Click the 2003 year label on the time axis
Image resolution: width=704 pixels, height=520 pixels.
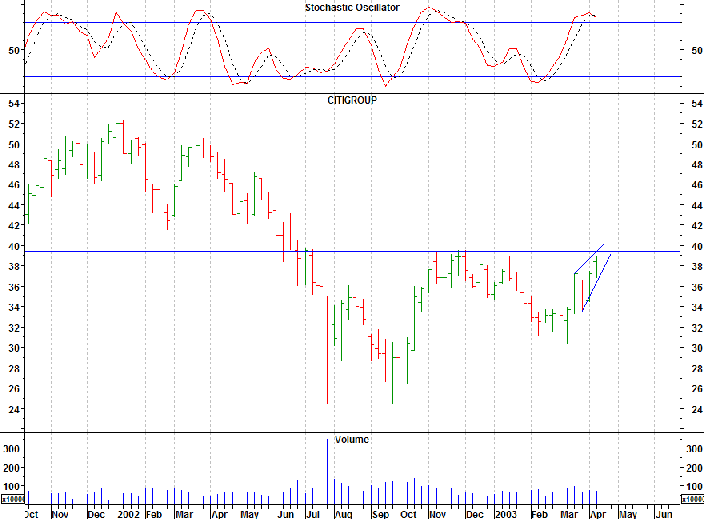(506, 514)
